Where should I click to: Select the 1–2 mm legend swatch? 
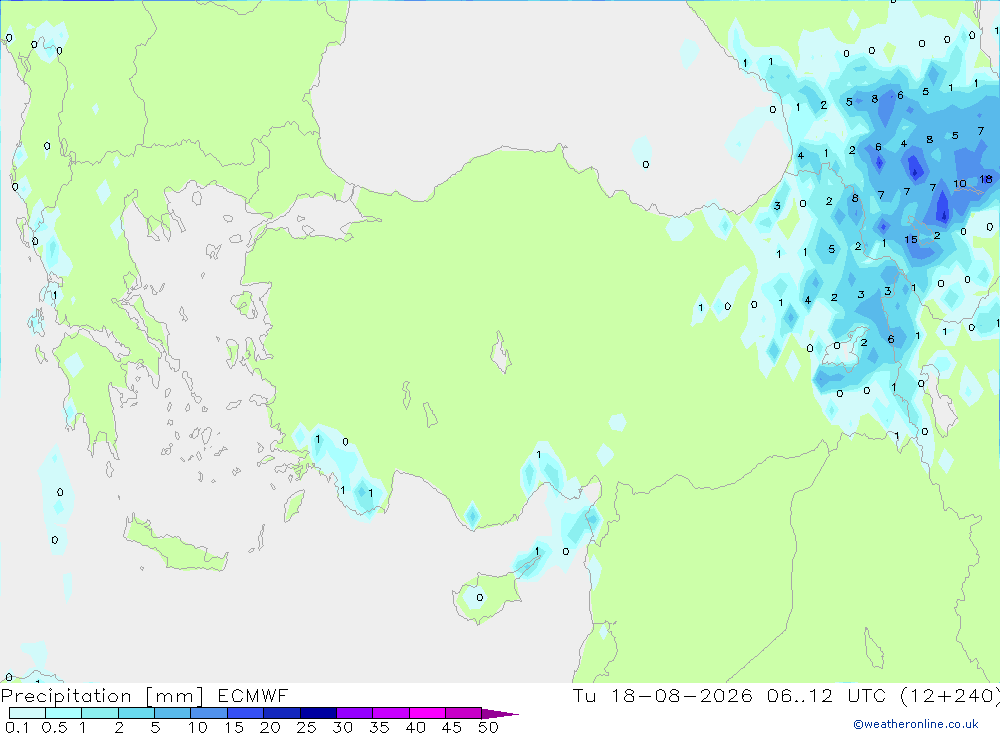point(100,713)
